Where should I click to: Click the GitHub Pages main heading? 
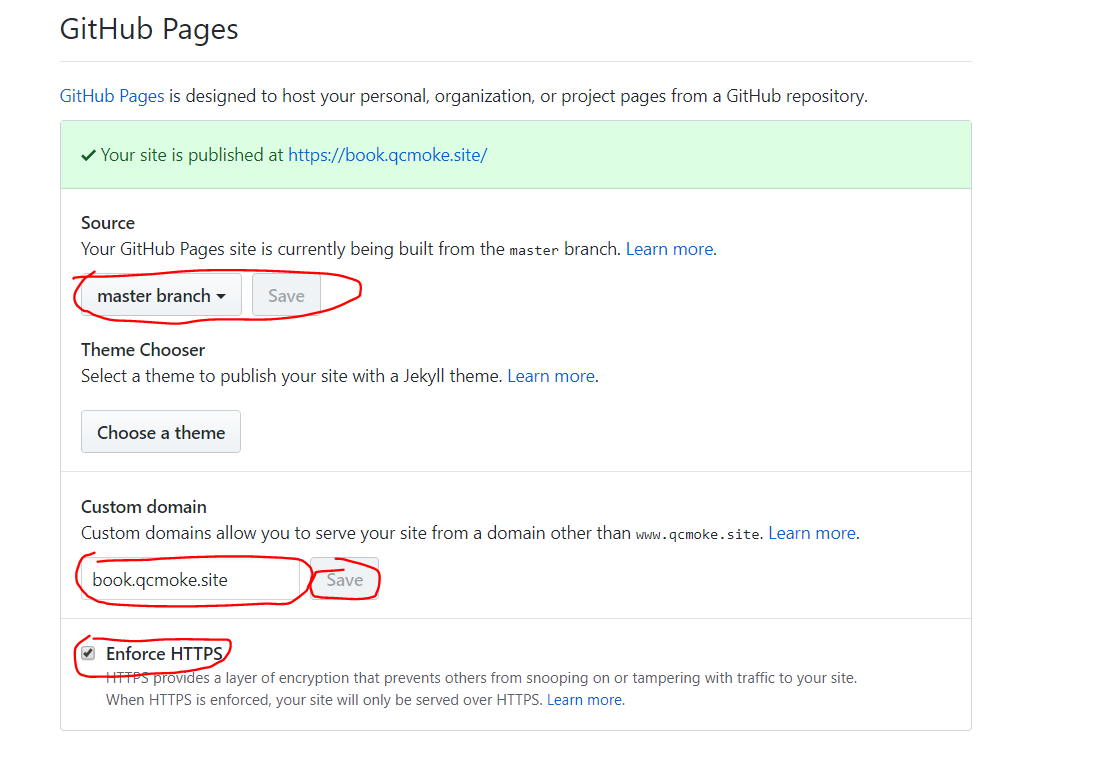[x=149, y=30]
